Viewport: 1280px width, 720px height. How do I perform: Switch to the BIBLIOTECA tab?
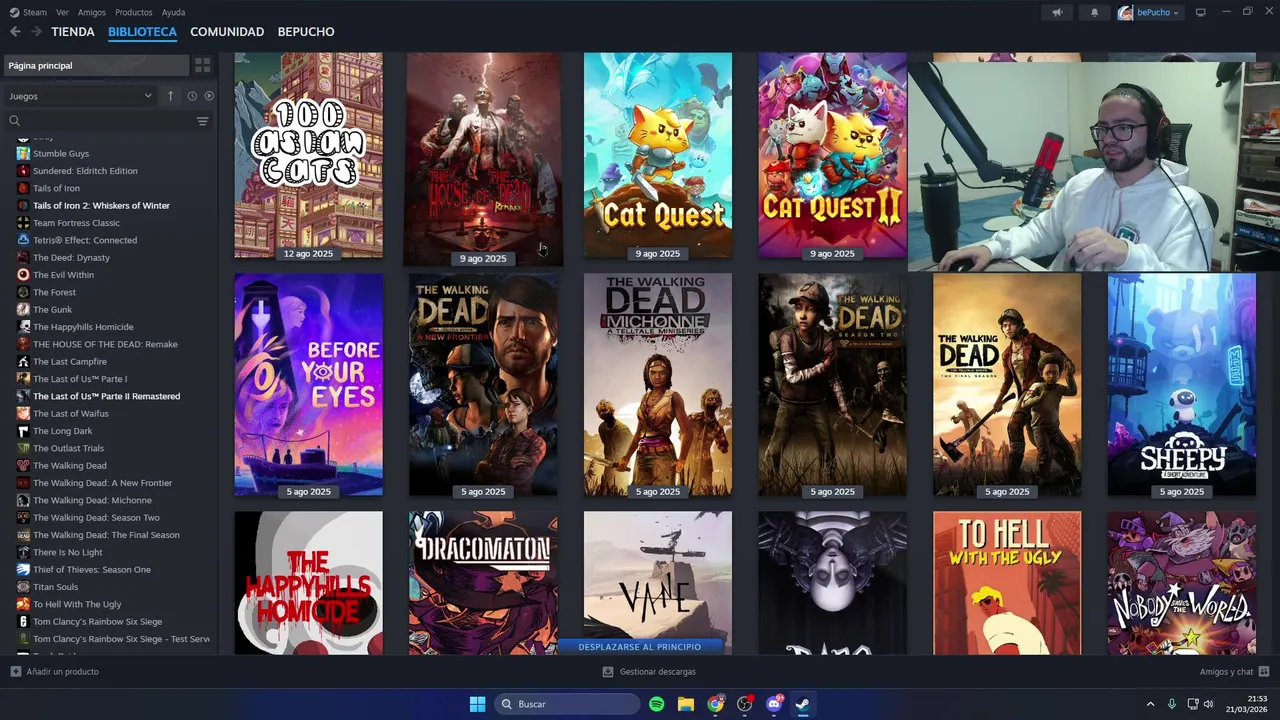(x=142, y=32)
